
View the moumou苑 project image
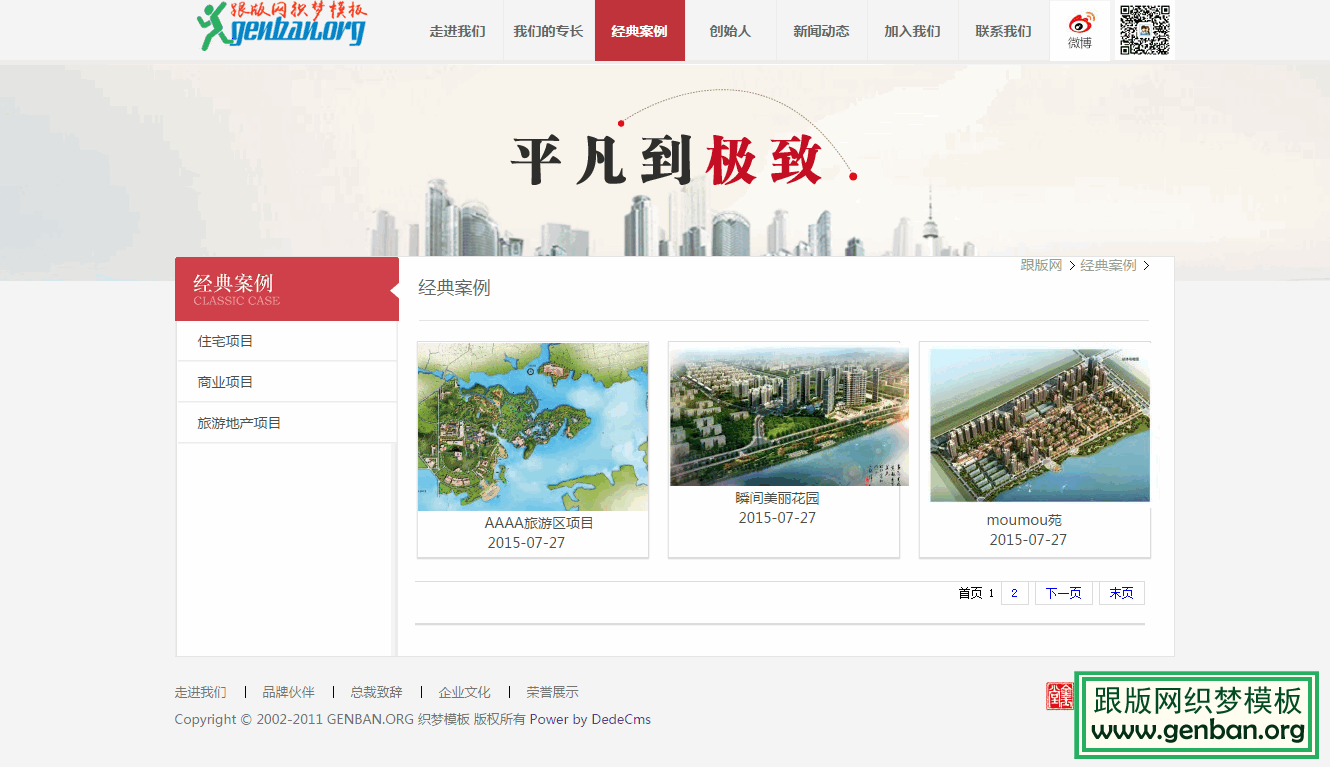pyautogui.click(x=1039, y=425)
